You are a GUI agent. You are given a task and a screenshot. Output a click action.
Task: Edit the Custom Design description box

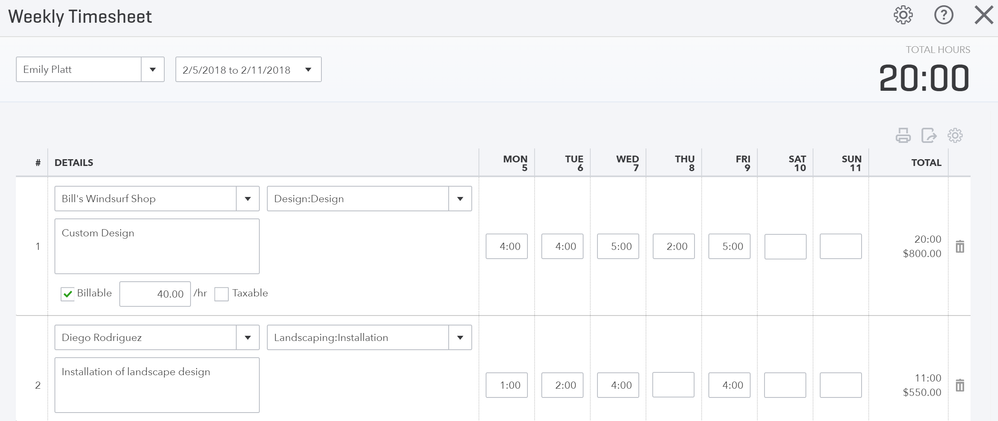[x=157, y=246]
